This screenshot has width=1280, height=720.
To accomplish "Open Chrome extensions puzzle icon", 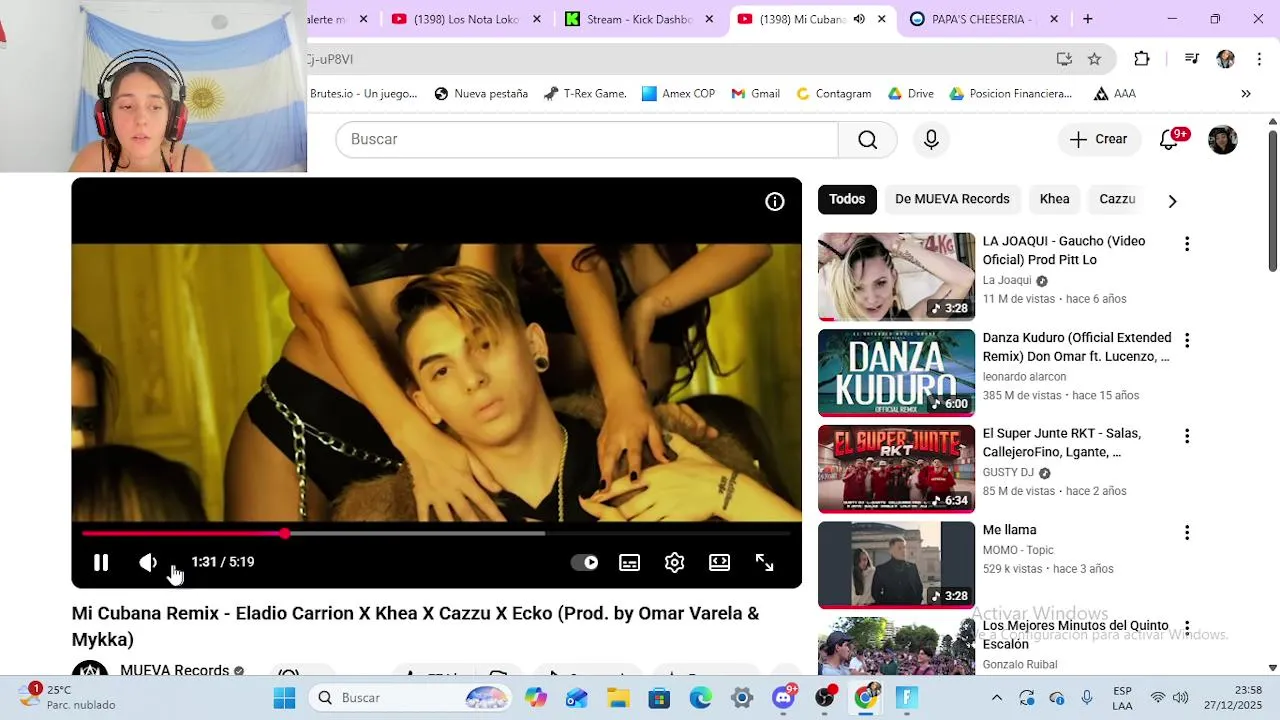I will [x=1141, y=59].
